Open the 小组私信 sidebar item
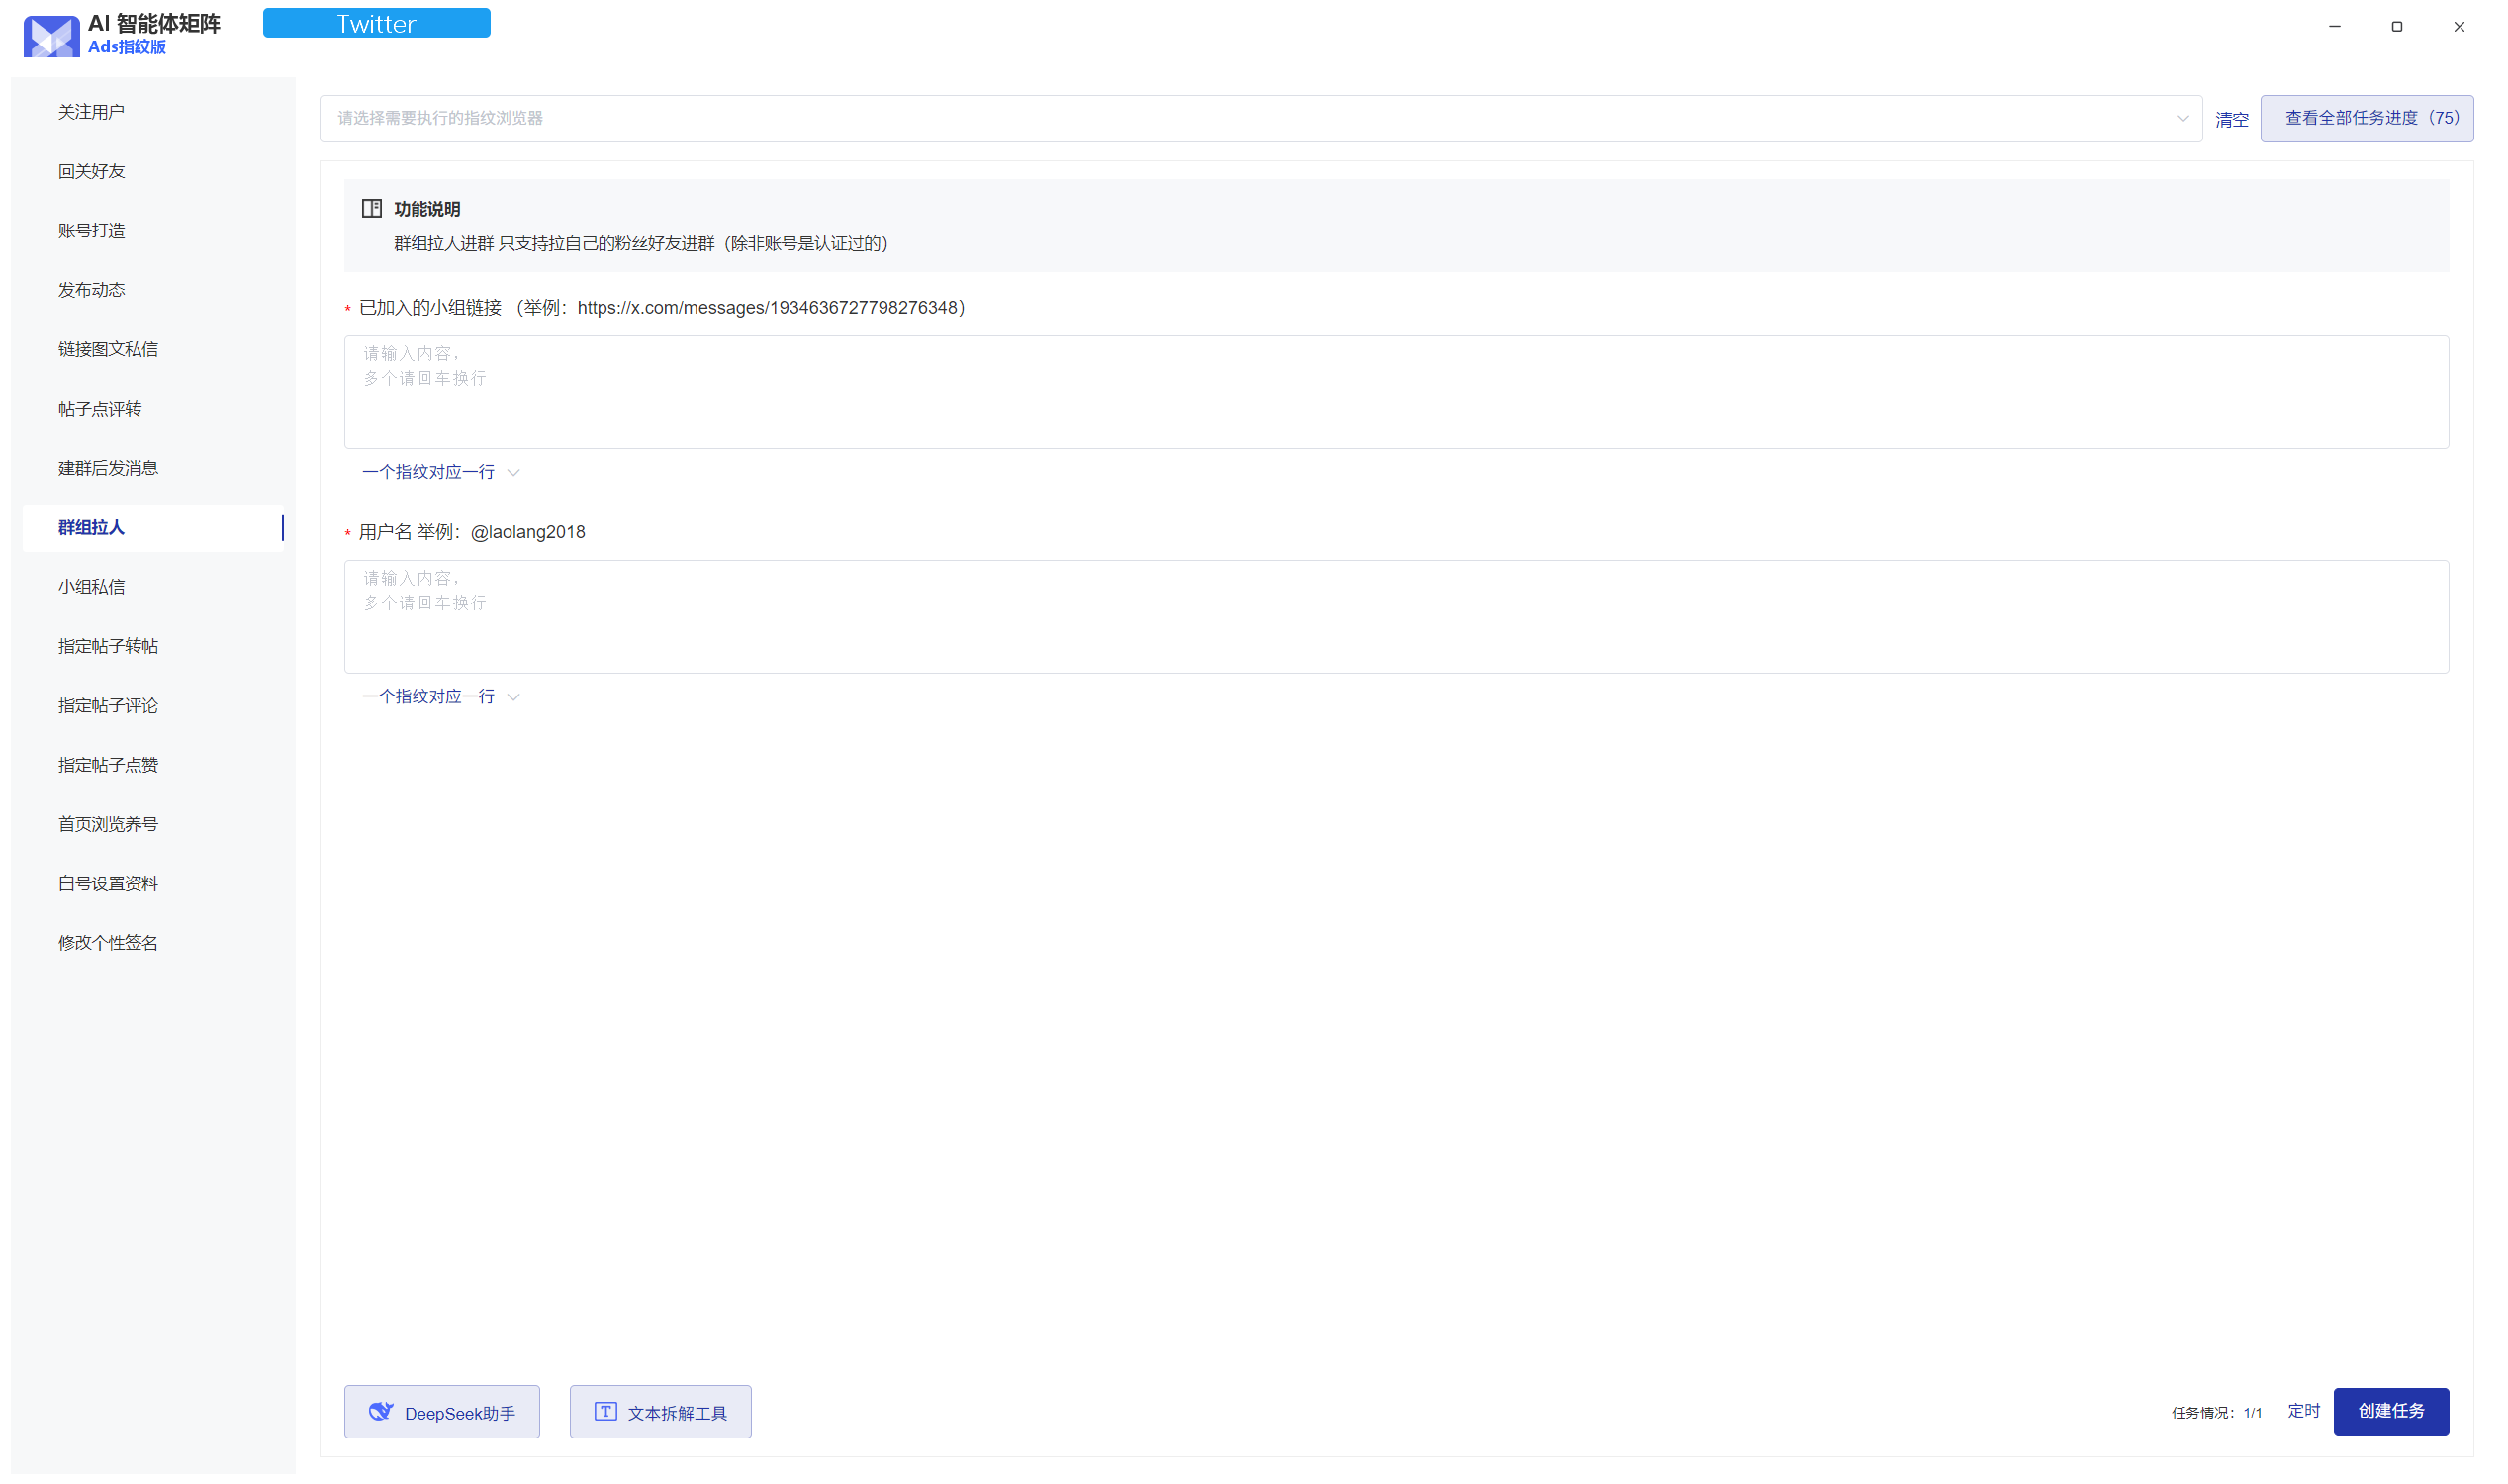 coord(91,587)
